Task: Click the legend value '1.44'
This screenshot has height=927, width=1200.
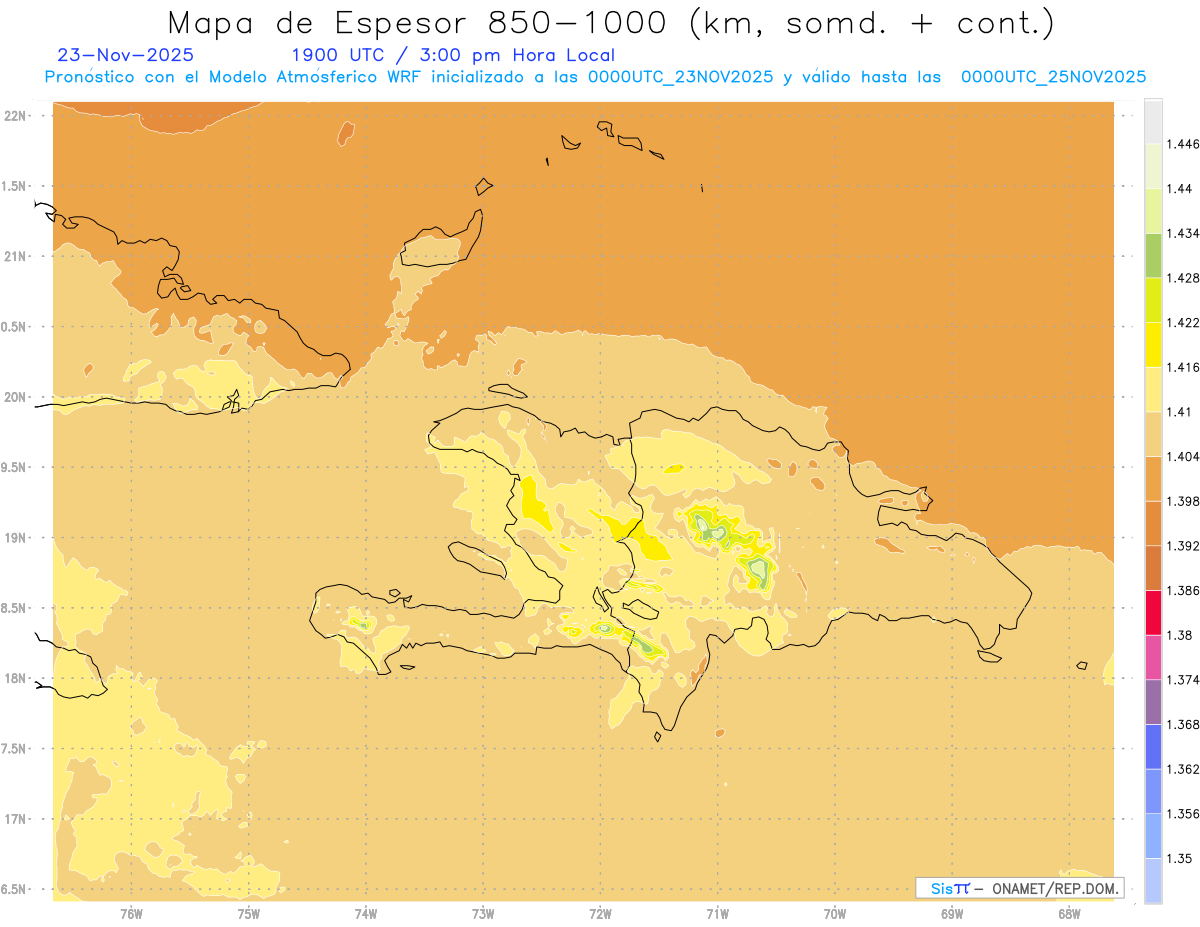Action: point(1179,189)
